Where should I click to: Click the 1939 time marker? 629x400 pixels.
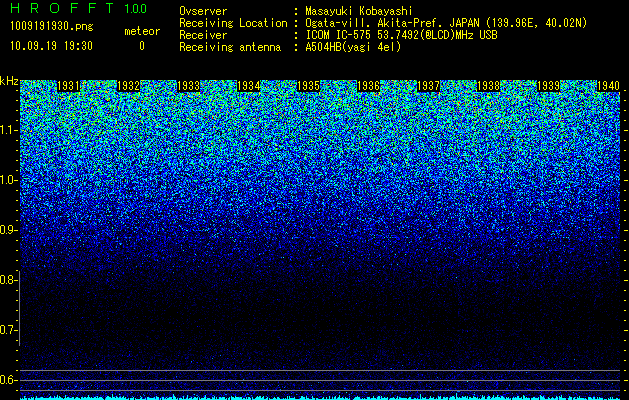[548, 86]
